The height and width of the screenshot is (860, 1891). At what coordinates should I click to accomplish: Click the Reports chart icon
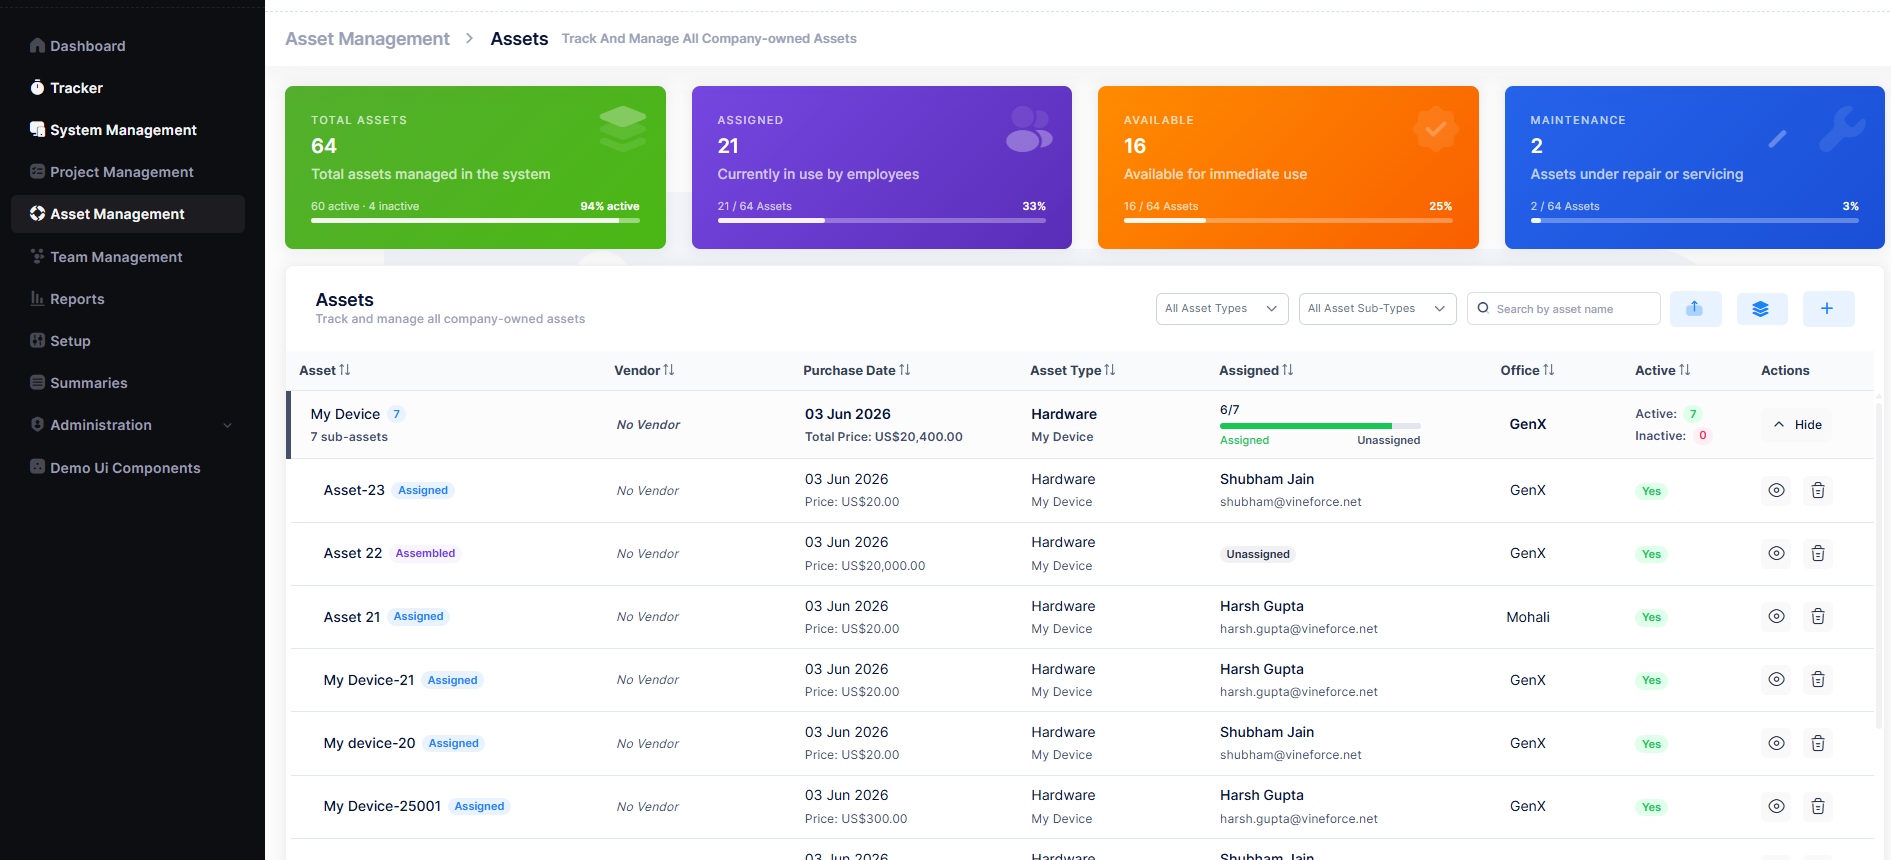37,299
